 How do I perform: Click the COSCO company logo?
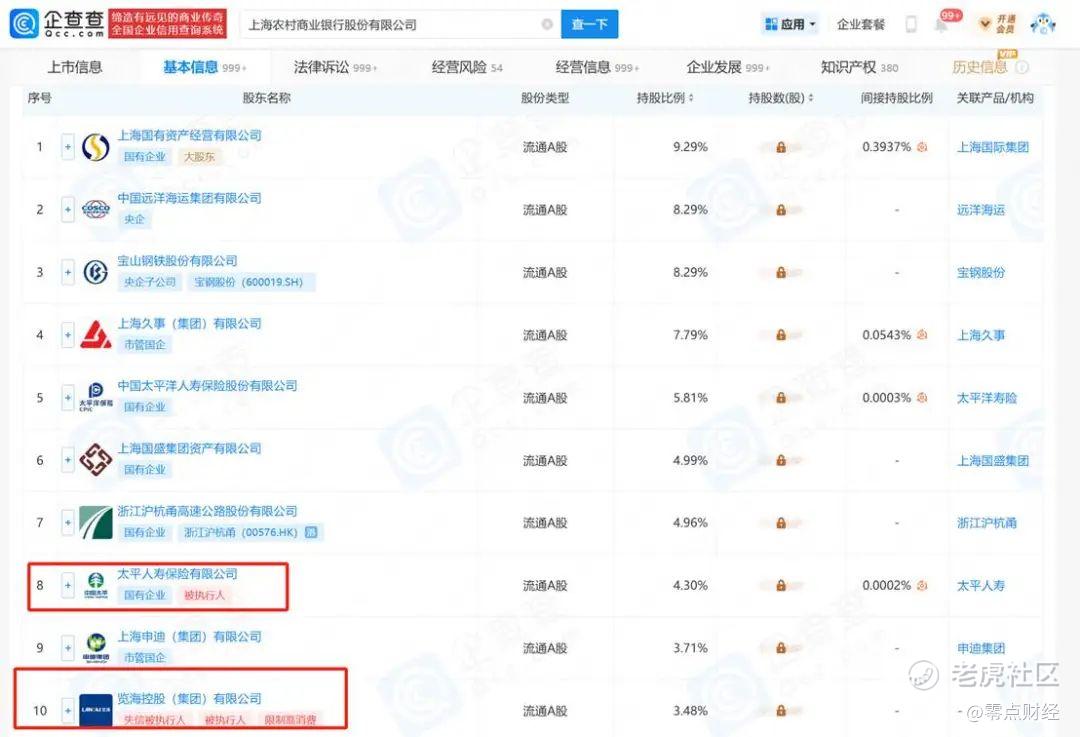pos(96,209)
